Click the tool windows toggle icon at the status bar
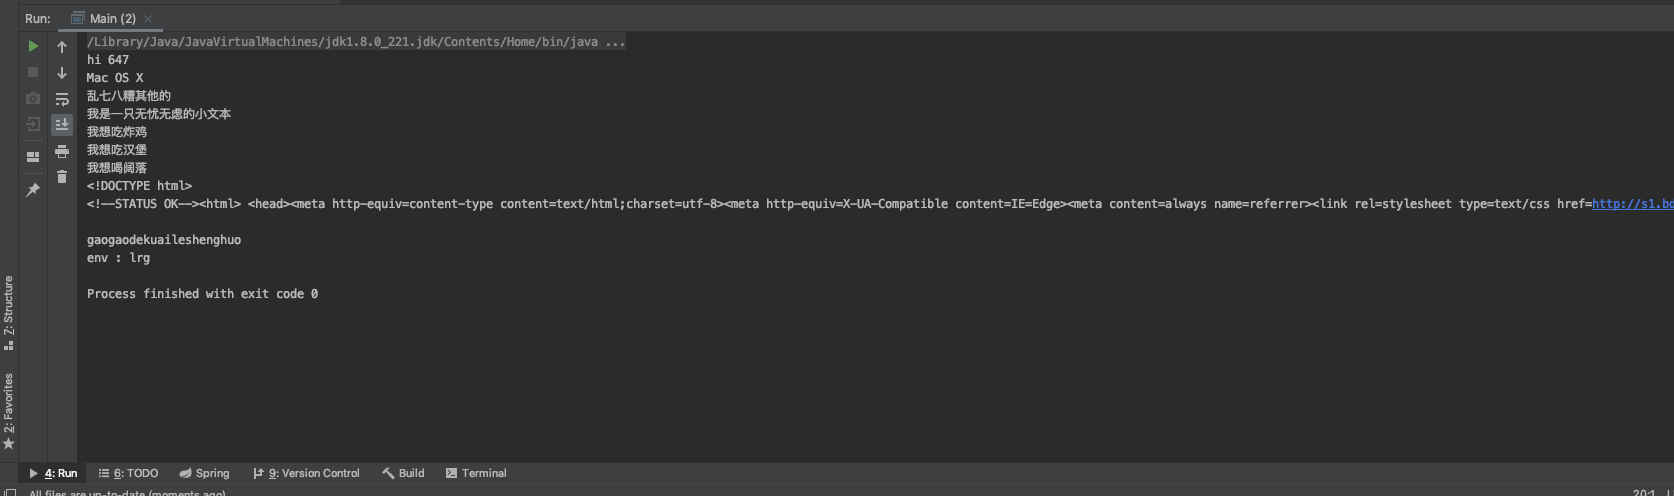The width and height of the screenshot is (1674, 496). click(x=10, y=491)
